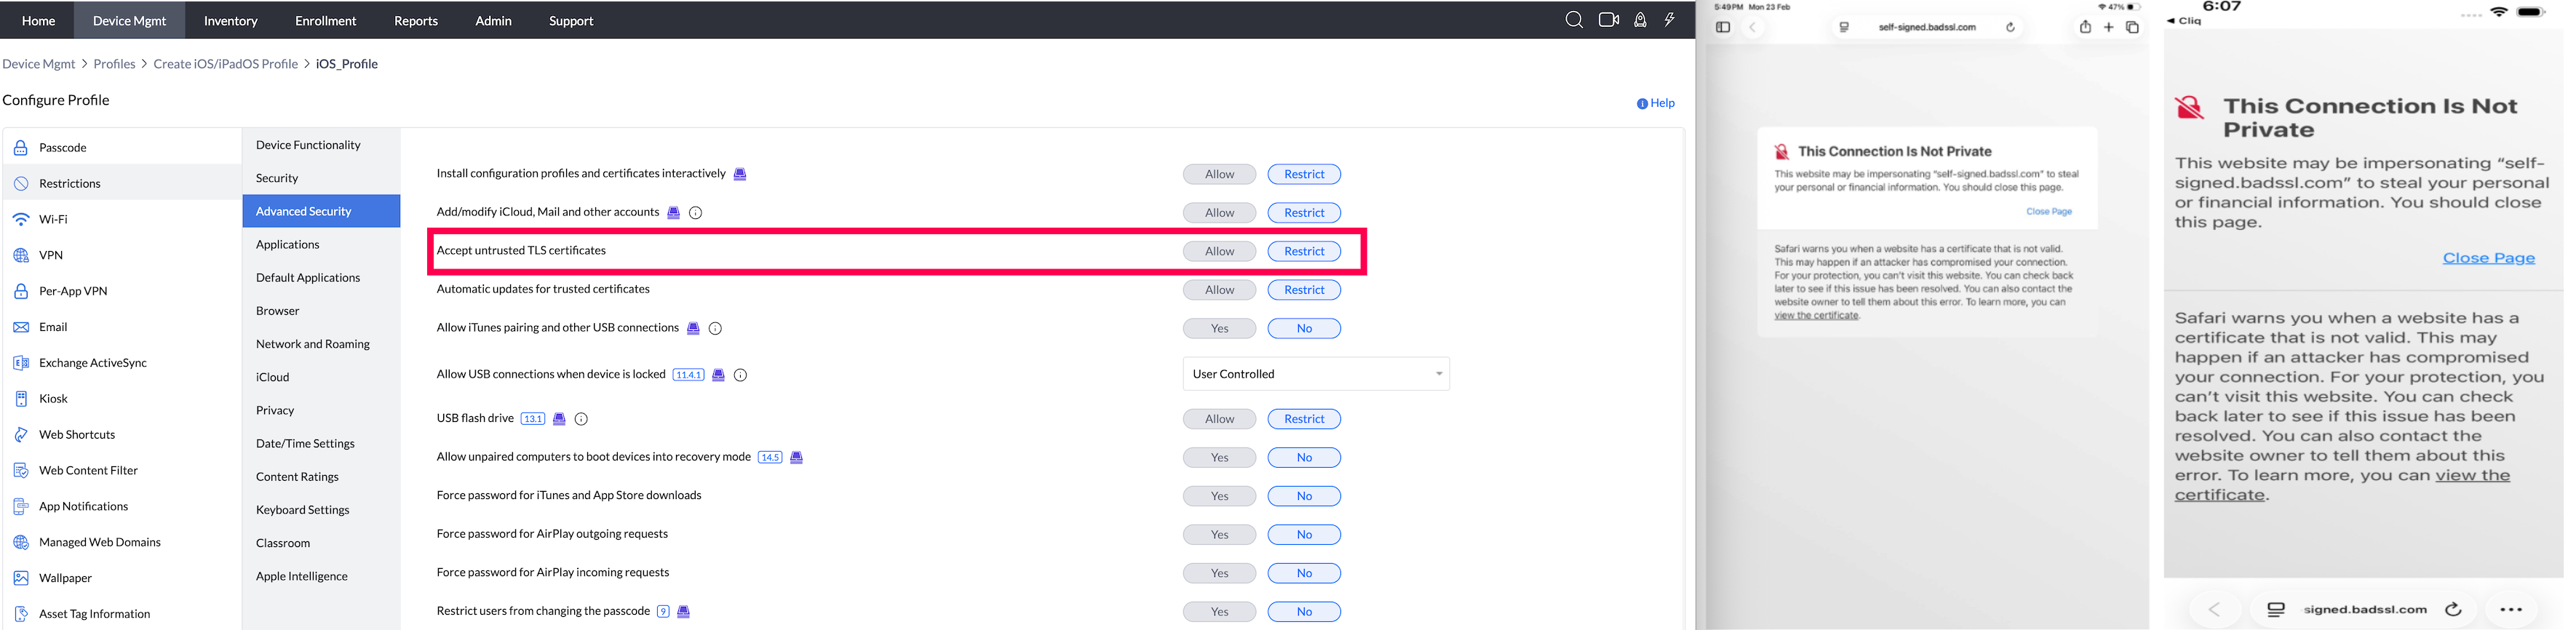Switch to the Applications restrictions section
This screenshot has height=630, width=2576.
pos(288,244)
